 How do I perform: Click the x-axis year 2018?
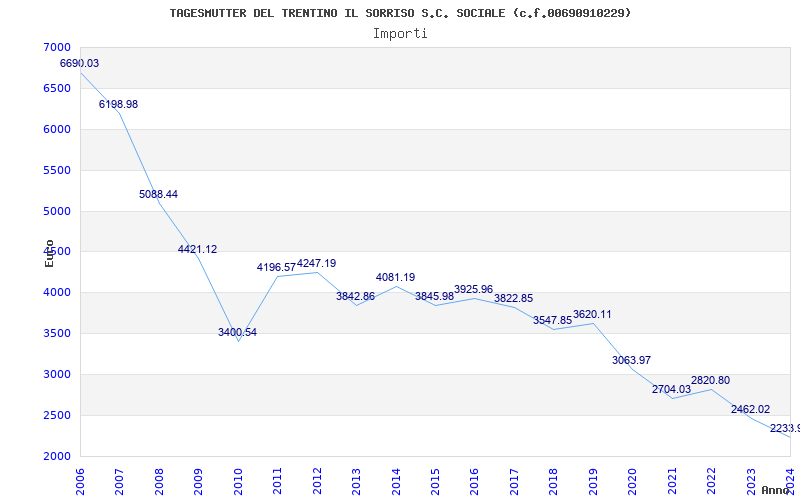coord(554,481)
